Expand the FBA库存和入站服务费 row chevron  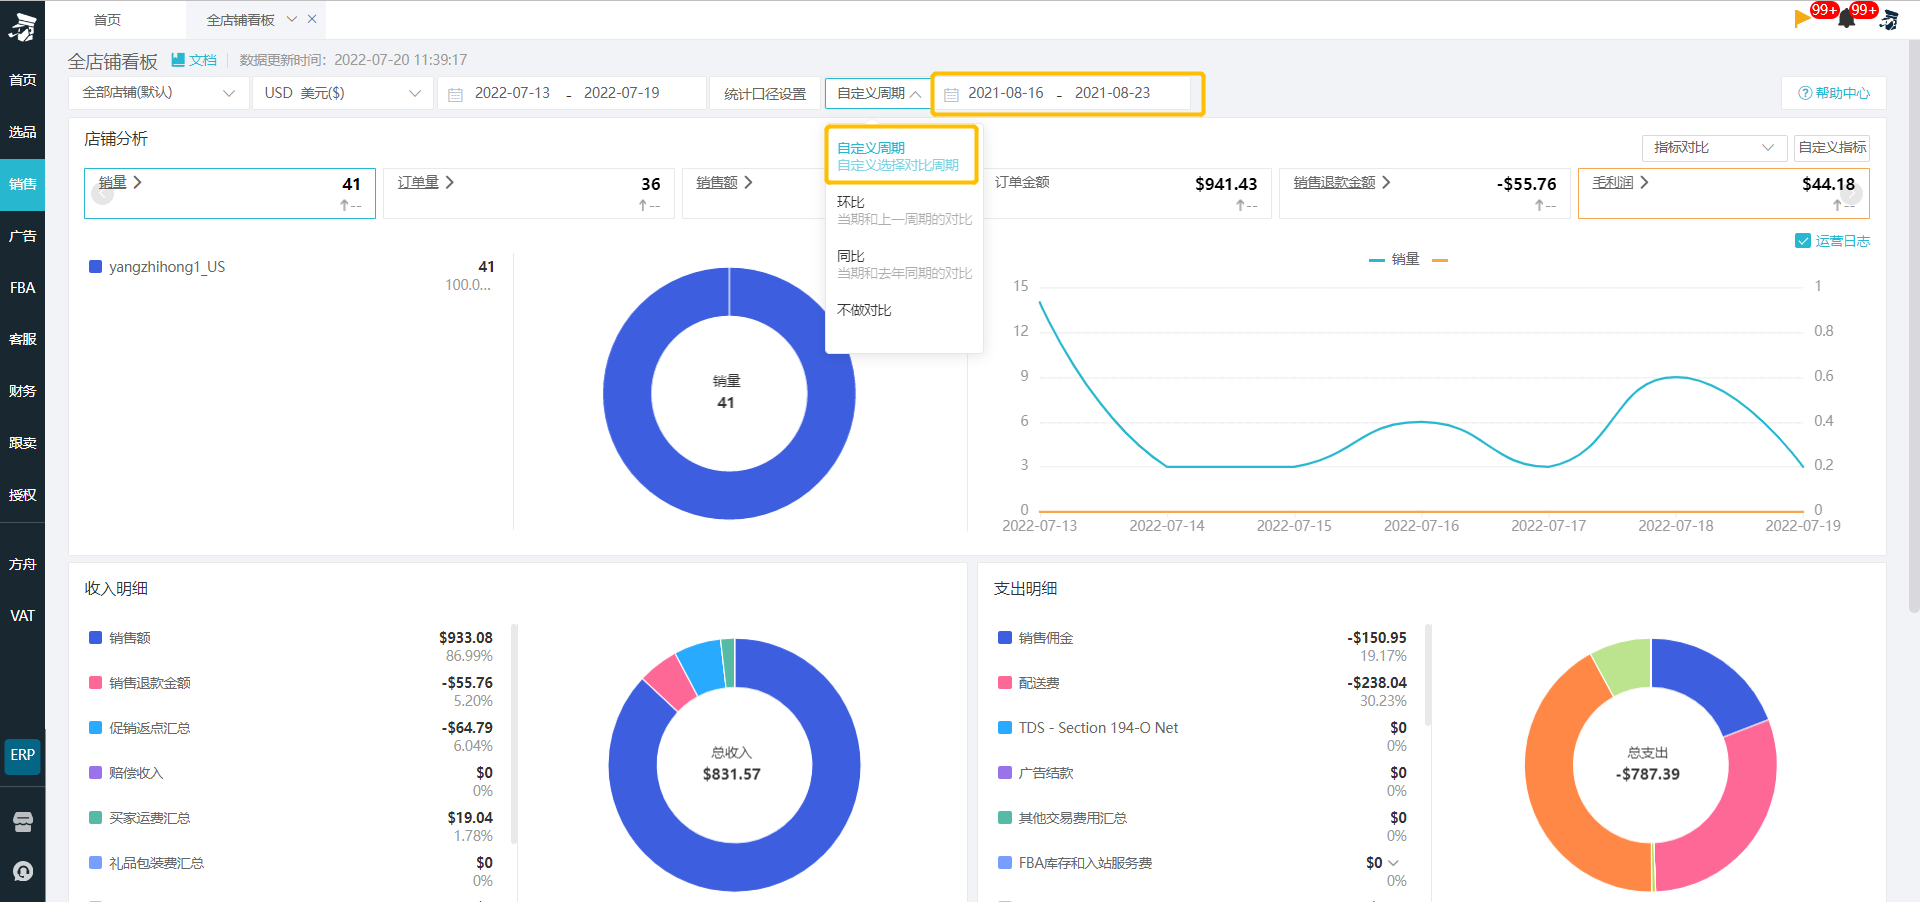pyautogui.click(x=1394, y=863)
